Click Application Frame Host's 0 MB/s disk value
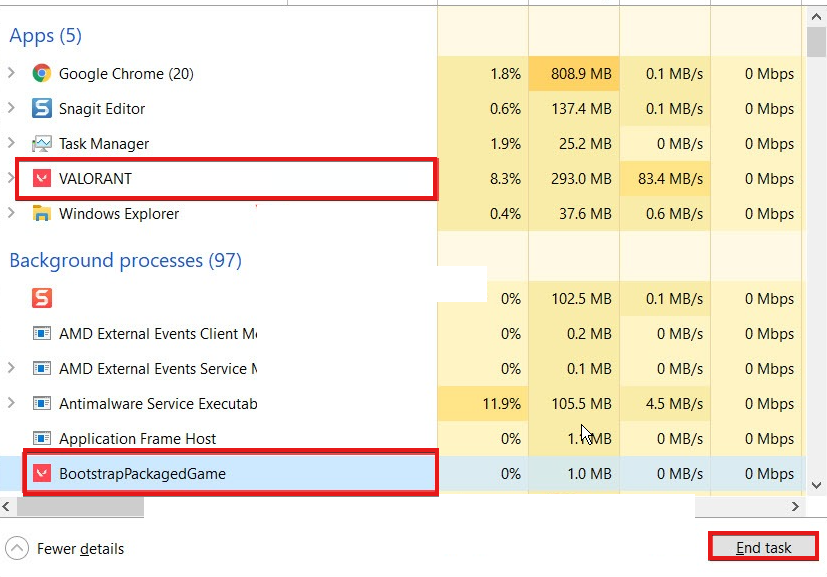Viewport: 827px width, 577px height. pyautogui.click(x=680, y=439)
